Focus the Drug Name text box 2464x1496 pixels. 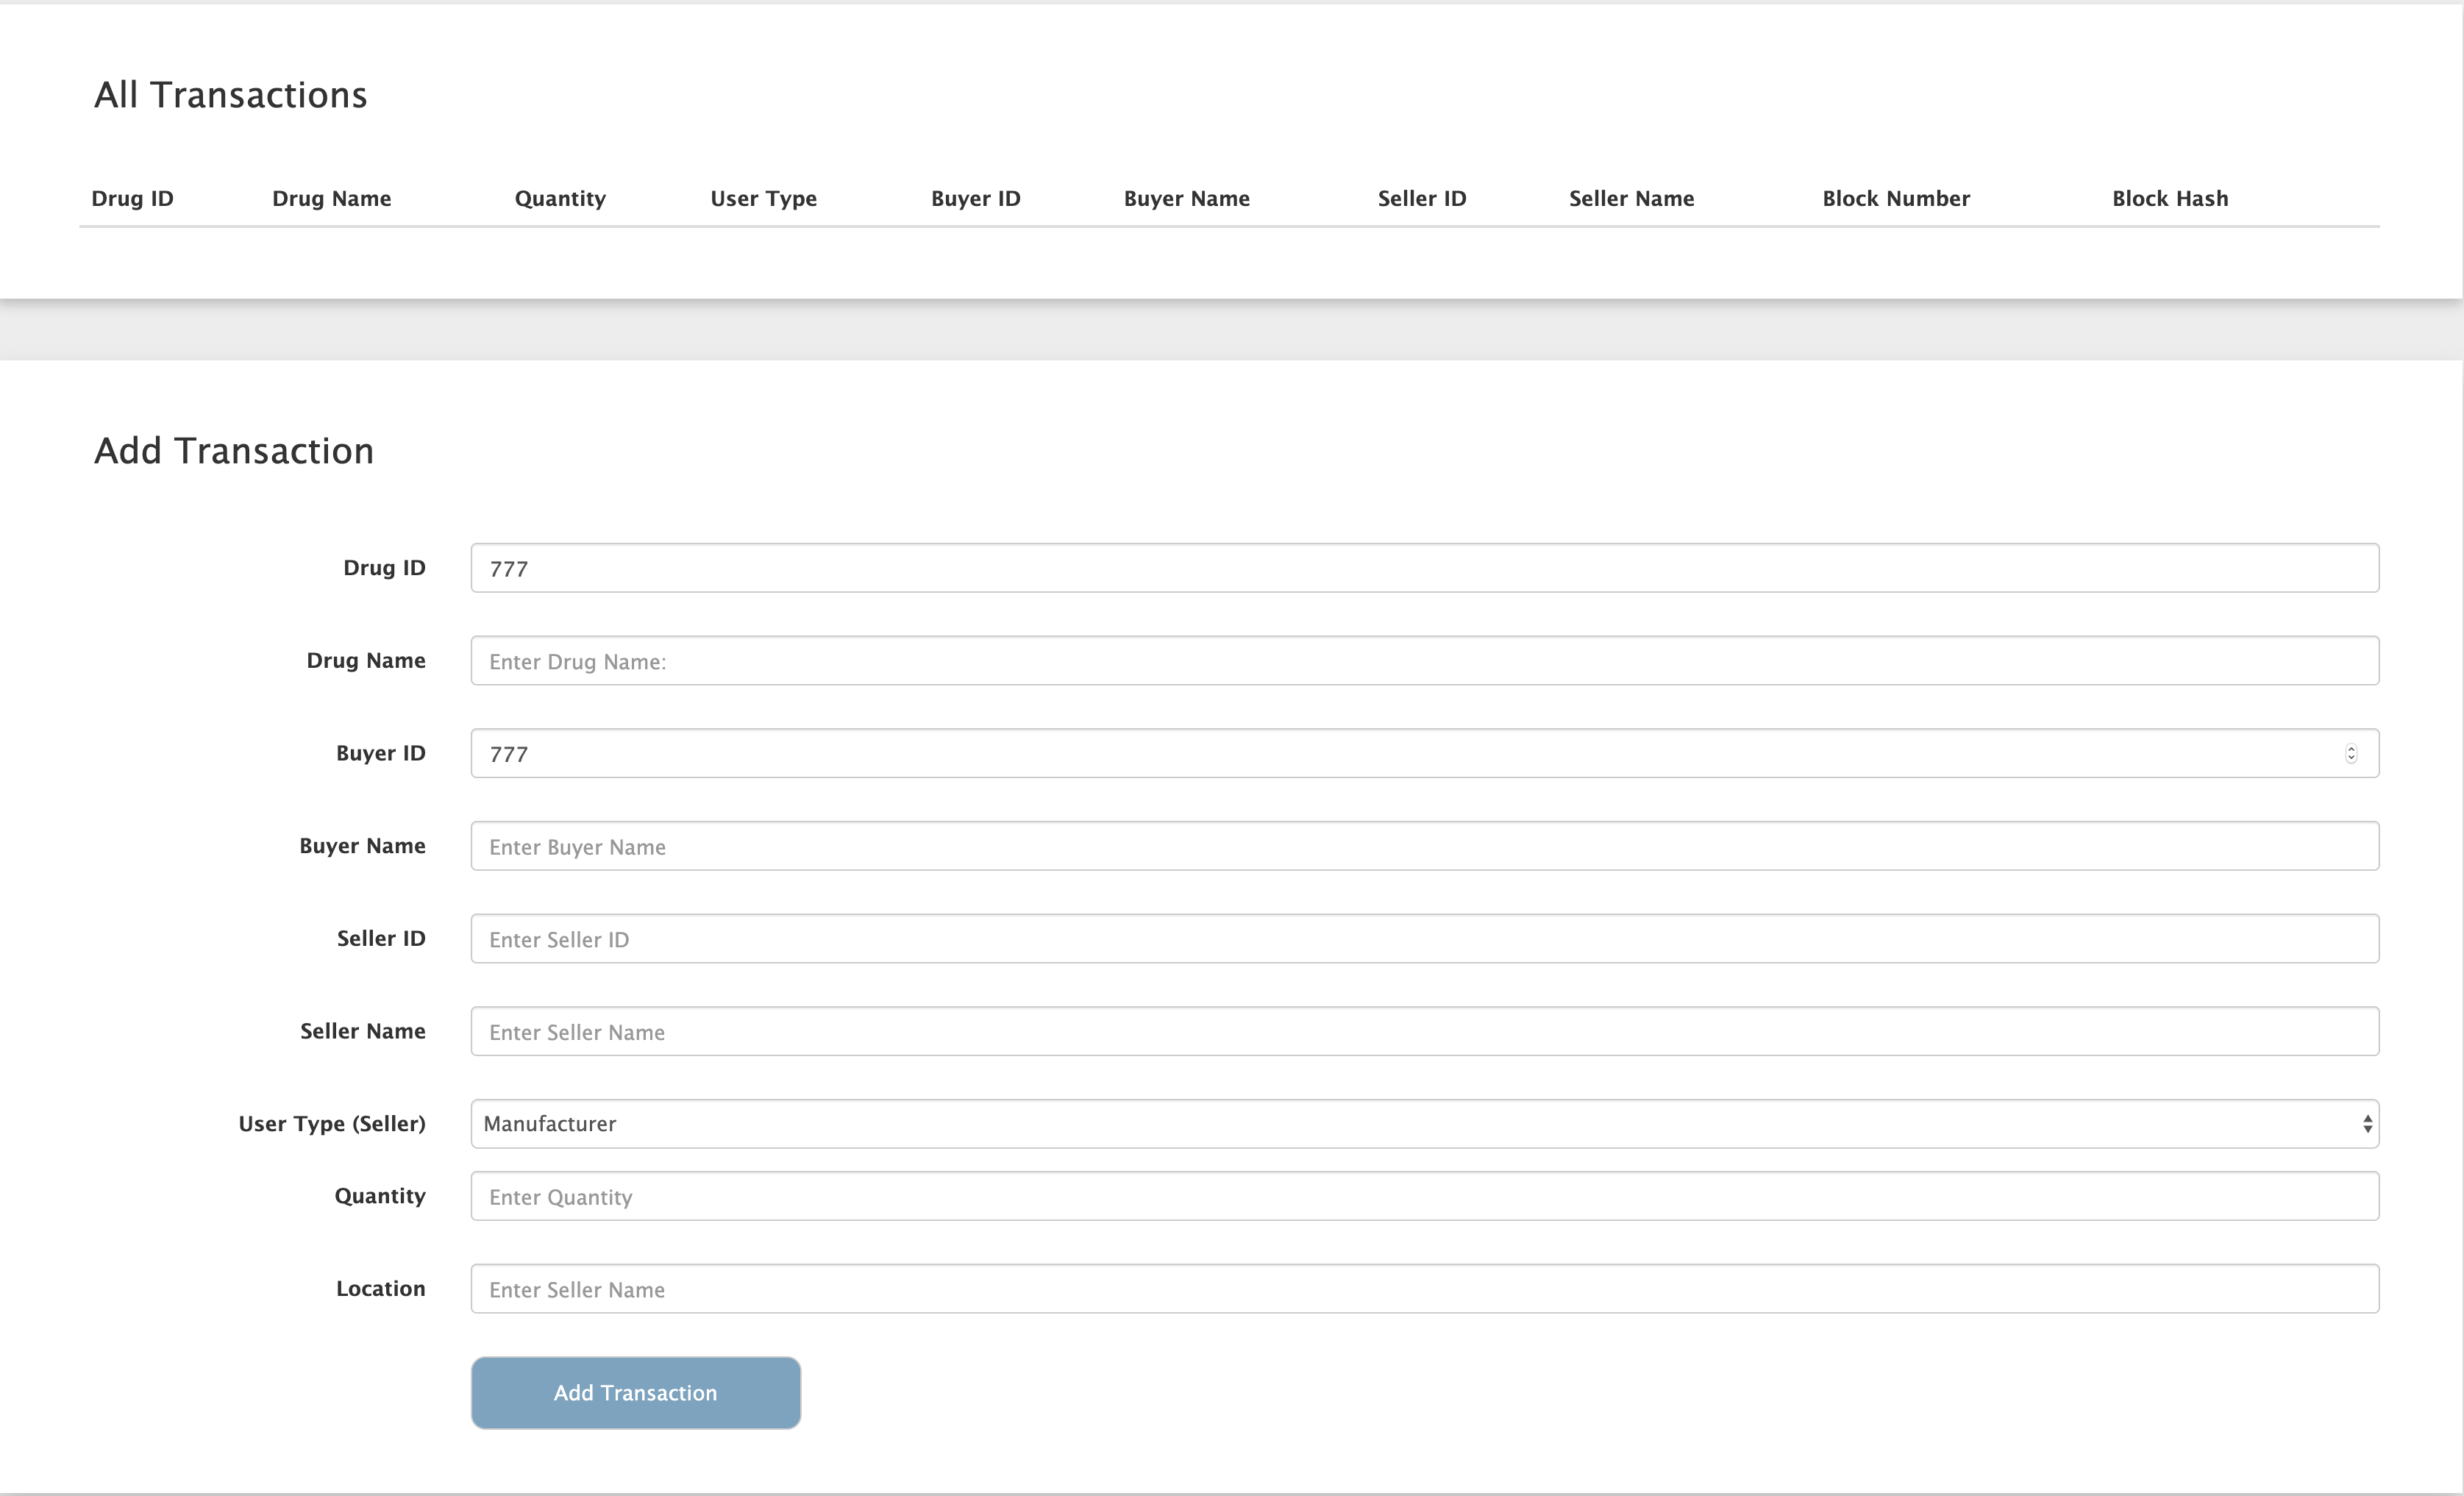1424,661
